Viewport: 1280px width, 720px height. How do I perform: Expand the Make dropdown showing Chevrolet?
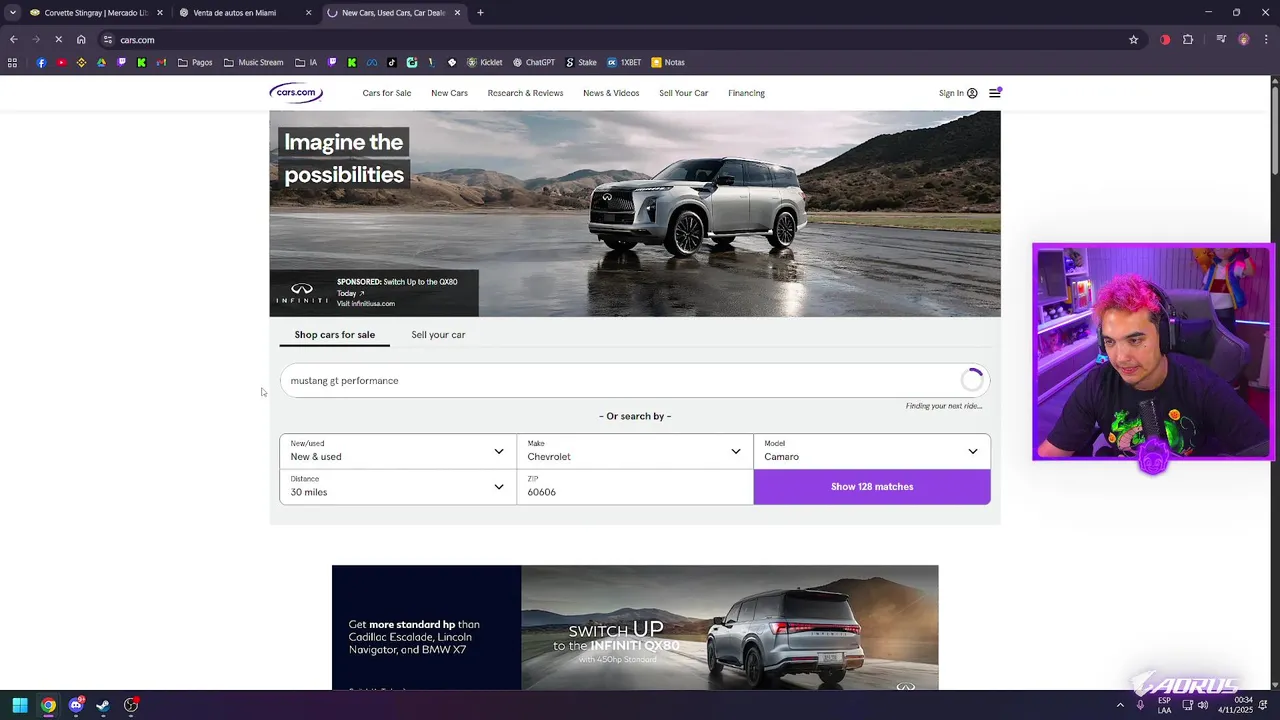635,451
